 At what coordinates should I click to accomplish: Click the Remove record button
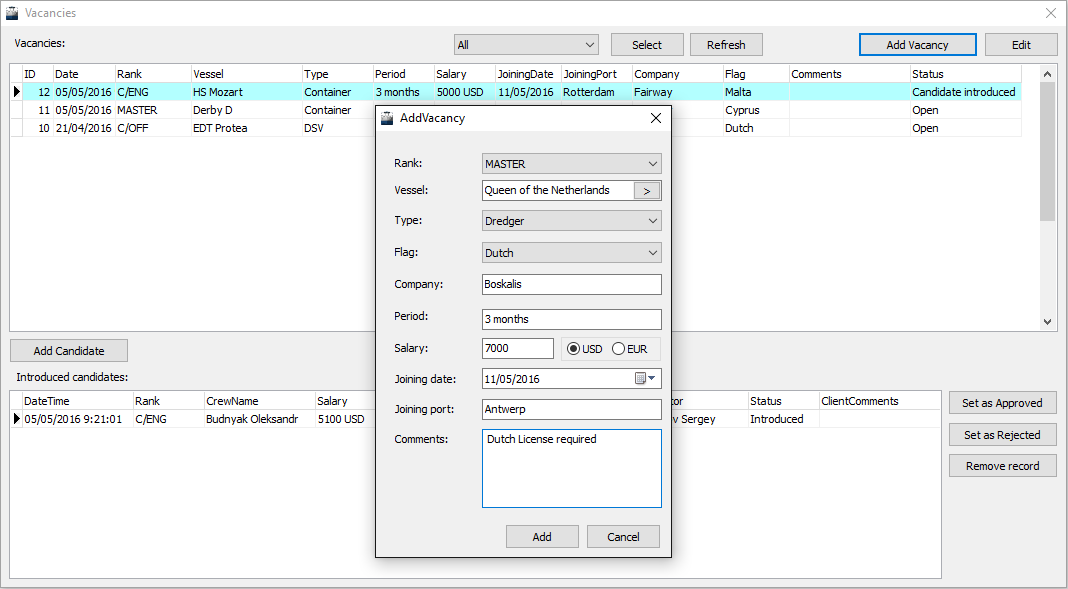tap(1003, 466)
